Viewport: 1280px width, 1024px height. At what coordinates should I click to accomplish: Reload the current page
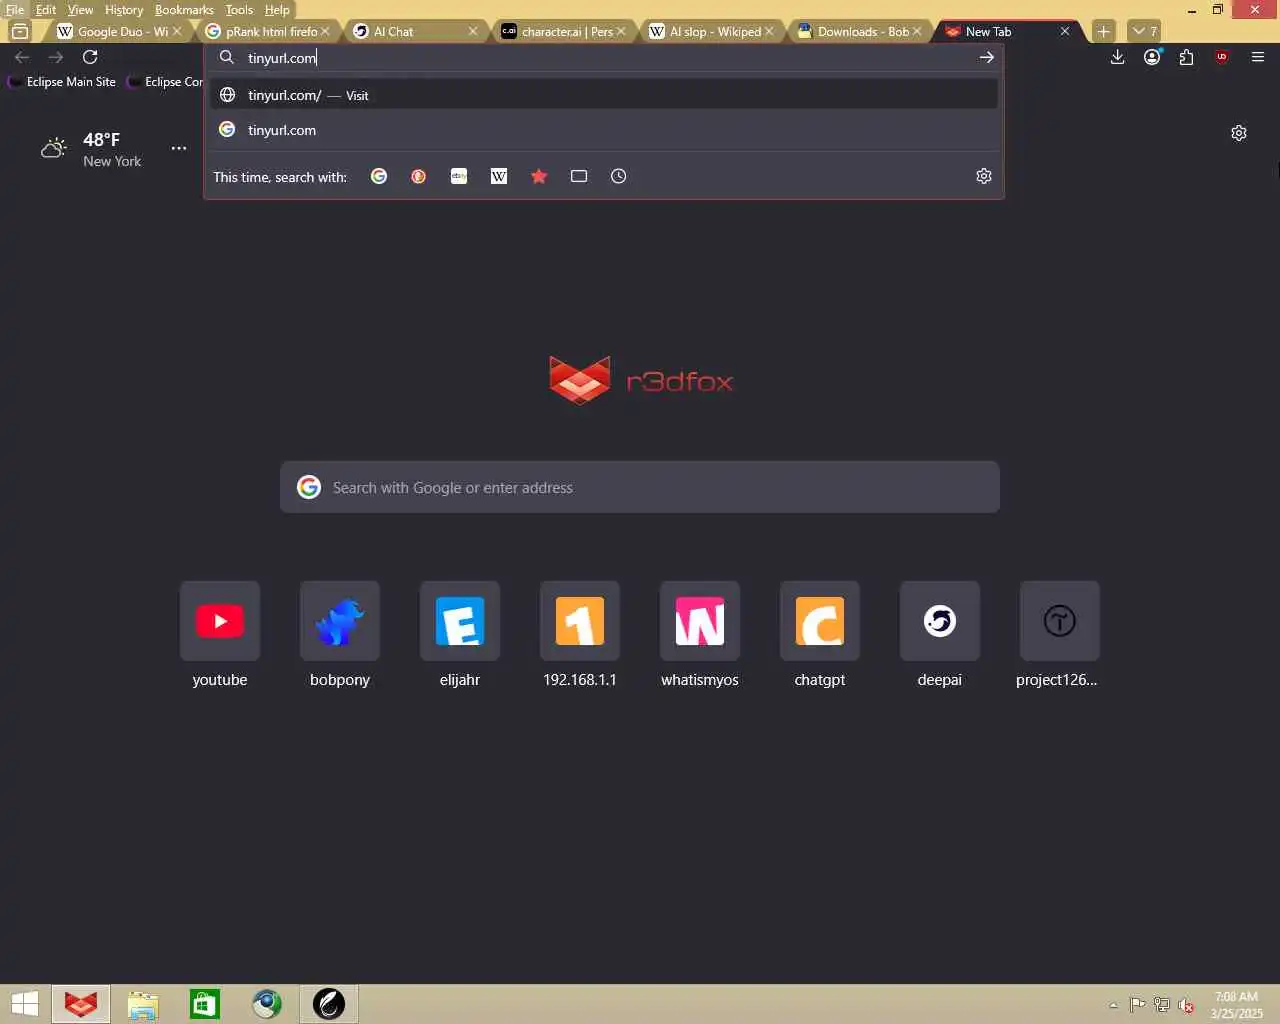pyautogui.click(x=90, y=57)
